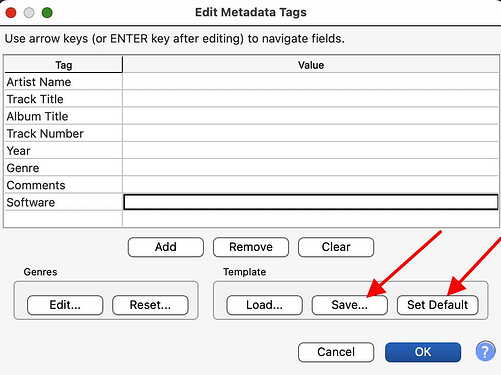Click the Year value cell
This screenshot has height=375, width=501.
311,151
